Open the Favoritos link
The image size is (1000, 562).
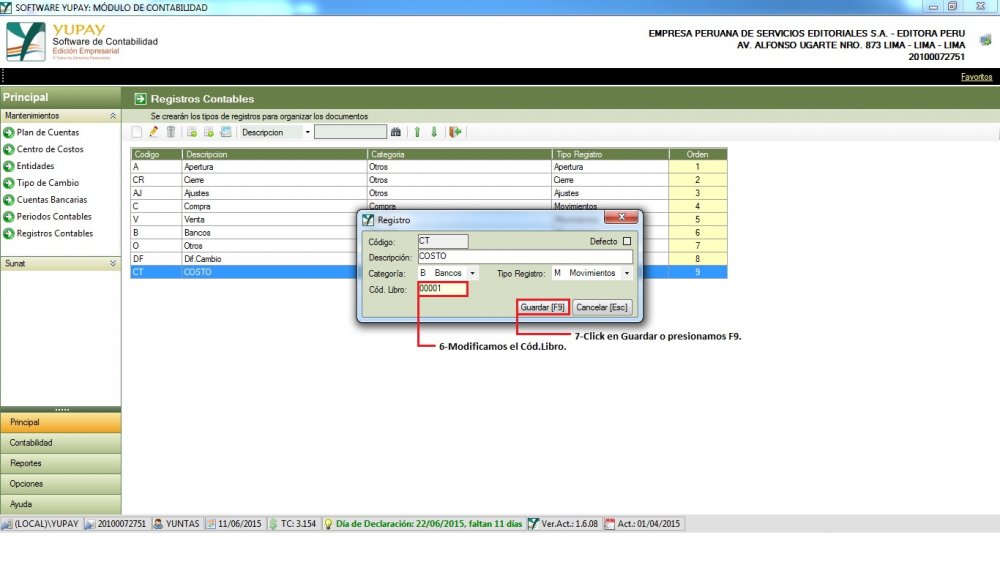pyautogui.click(x=976, y=77)
